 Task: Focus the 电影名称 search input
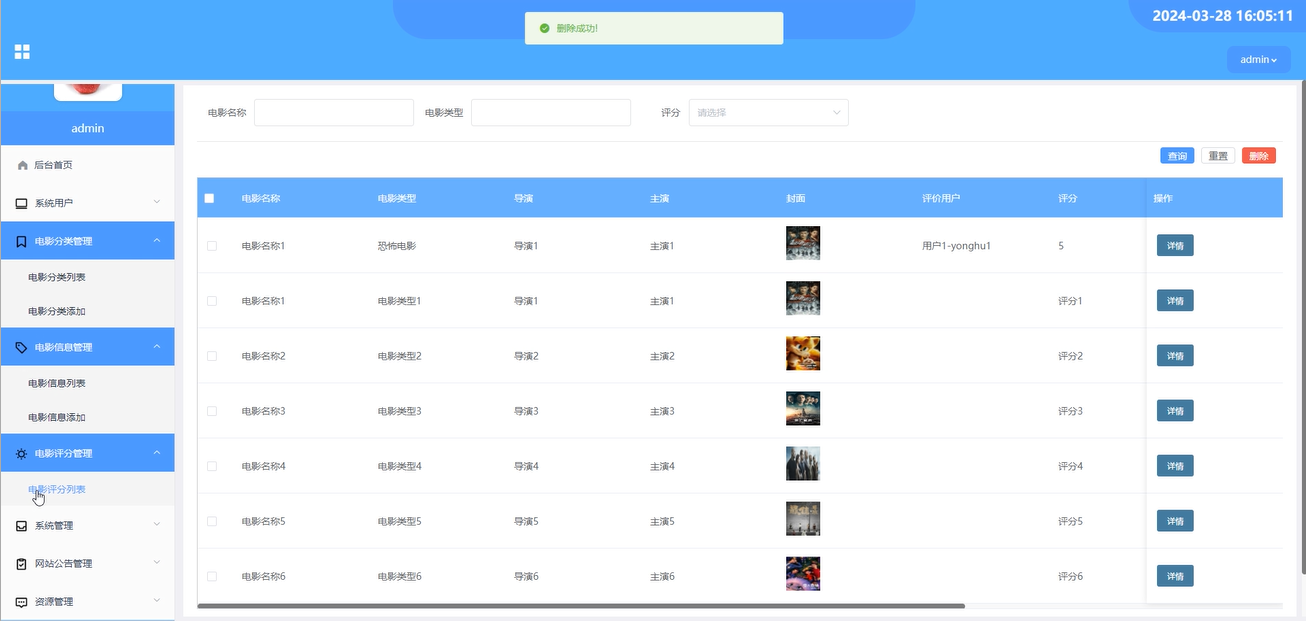click(x=334, y=113)
